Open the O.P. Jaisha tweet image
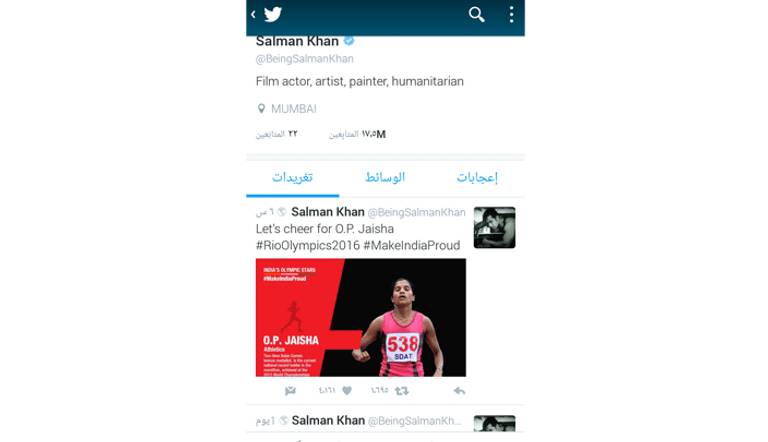This screenshot has height=442, width=768. 361,318
